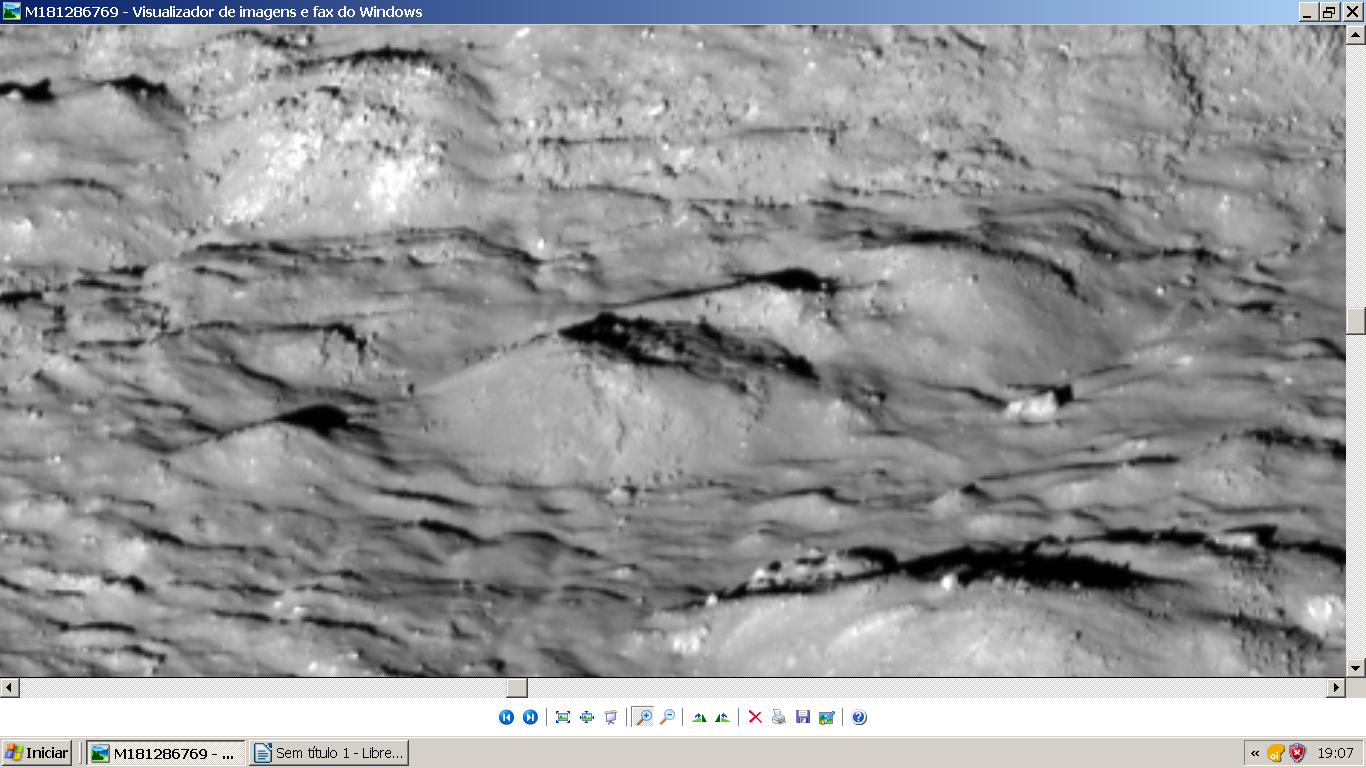The height and width of the screenshot is (768, 1366).
Task: Select the Zoom In magnifier tool
Action: point(643,717)
